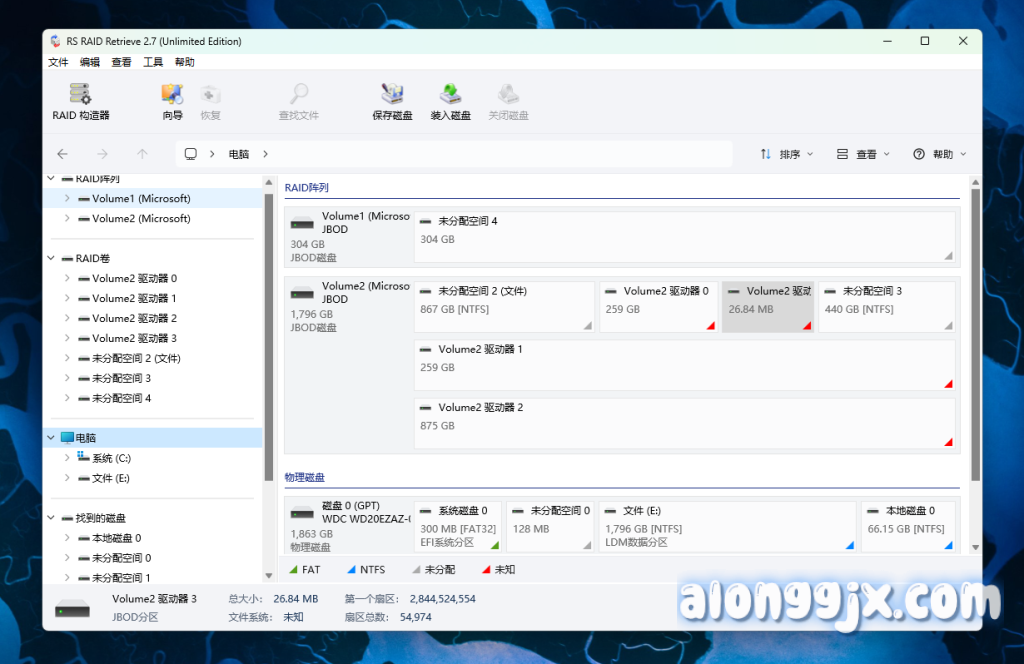Image resolution: width=1024 pixels, height=664 pixels.
Task: Click the back navigation arrow
Action: pyautogui.click(x=62, y=154)
